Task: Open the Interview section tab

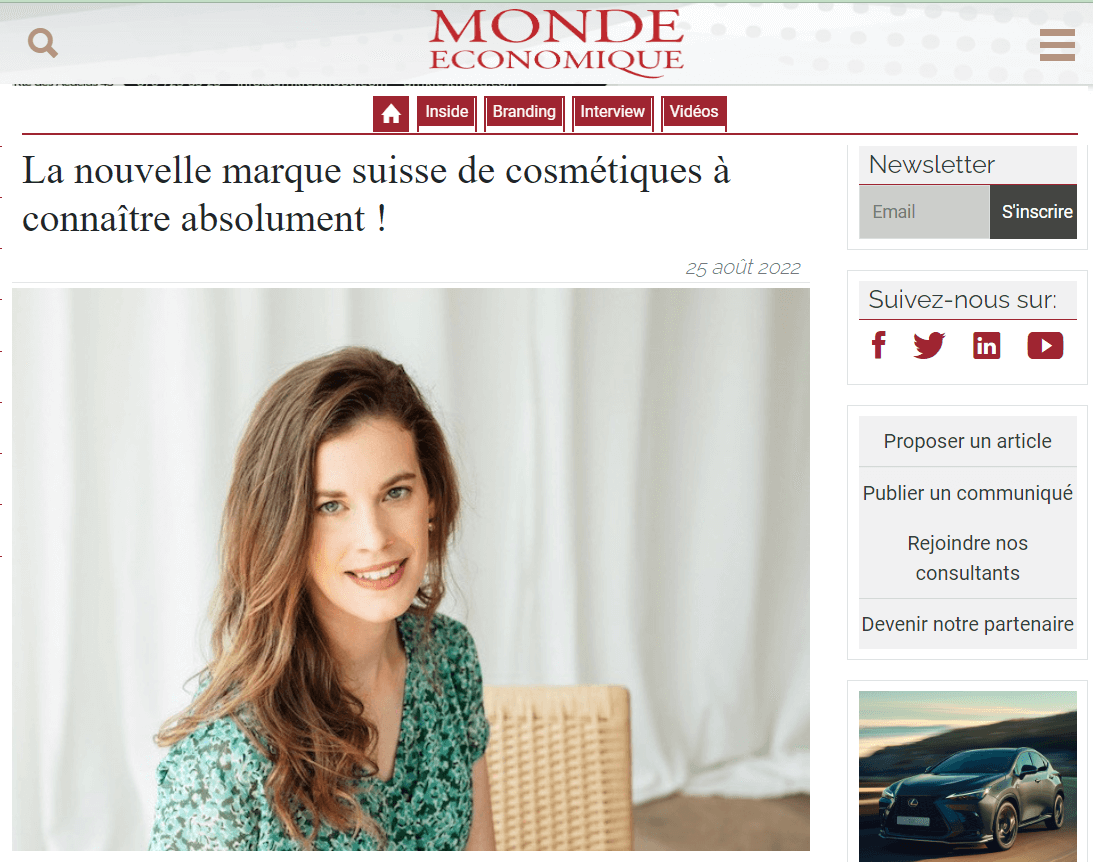Action: [x=613, y=112]
